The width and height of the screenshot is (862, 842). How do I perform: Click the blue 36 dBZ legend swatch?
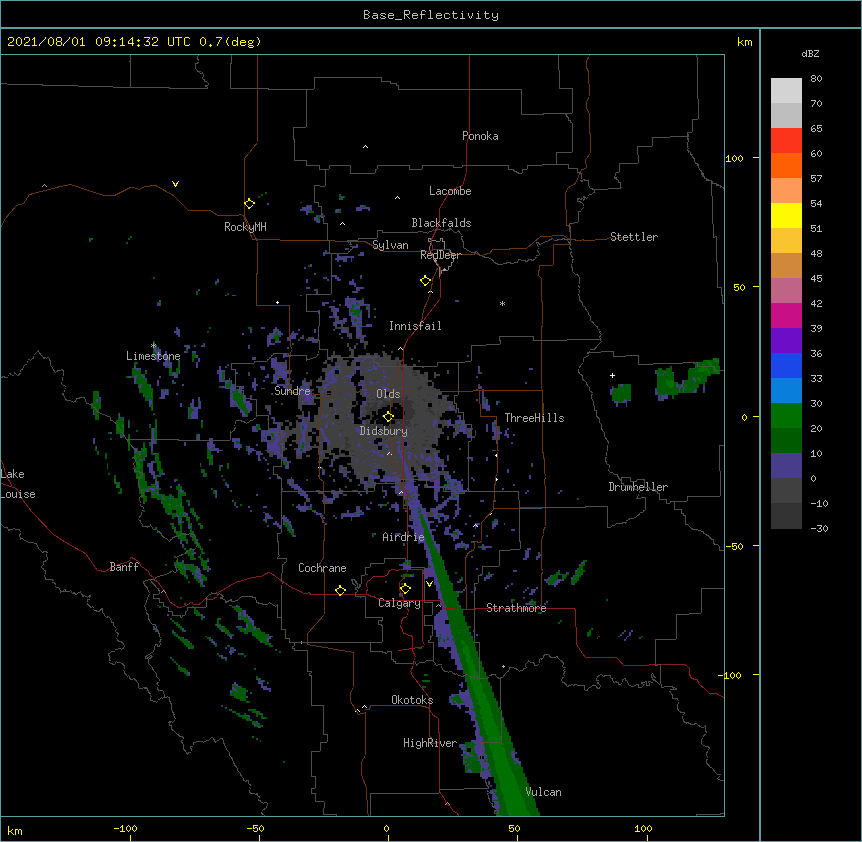click(x=786, y=365)
